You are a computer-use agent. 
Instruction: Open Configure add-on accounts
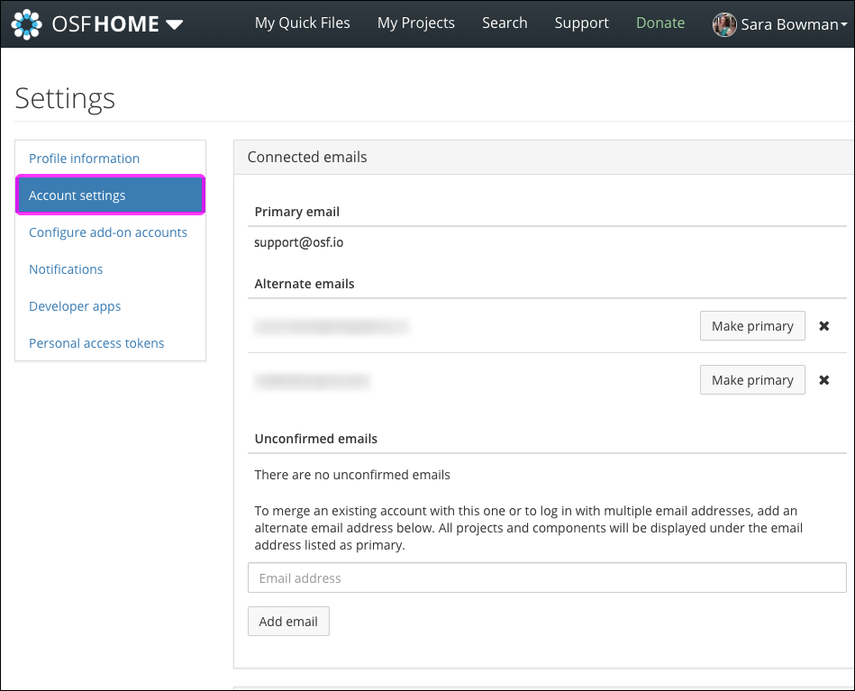coord(107,232)
